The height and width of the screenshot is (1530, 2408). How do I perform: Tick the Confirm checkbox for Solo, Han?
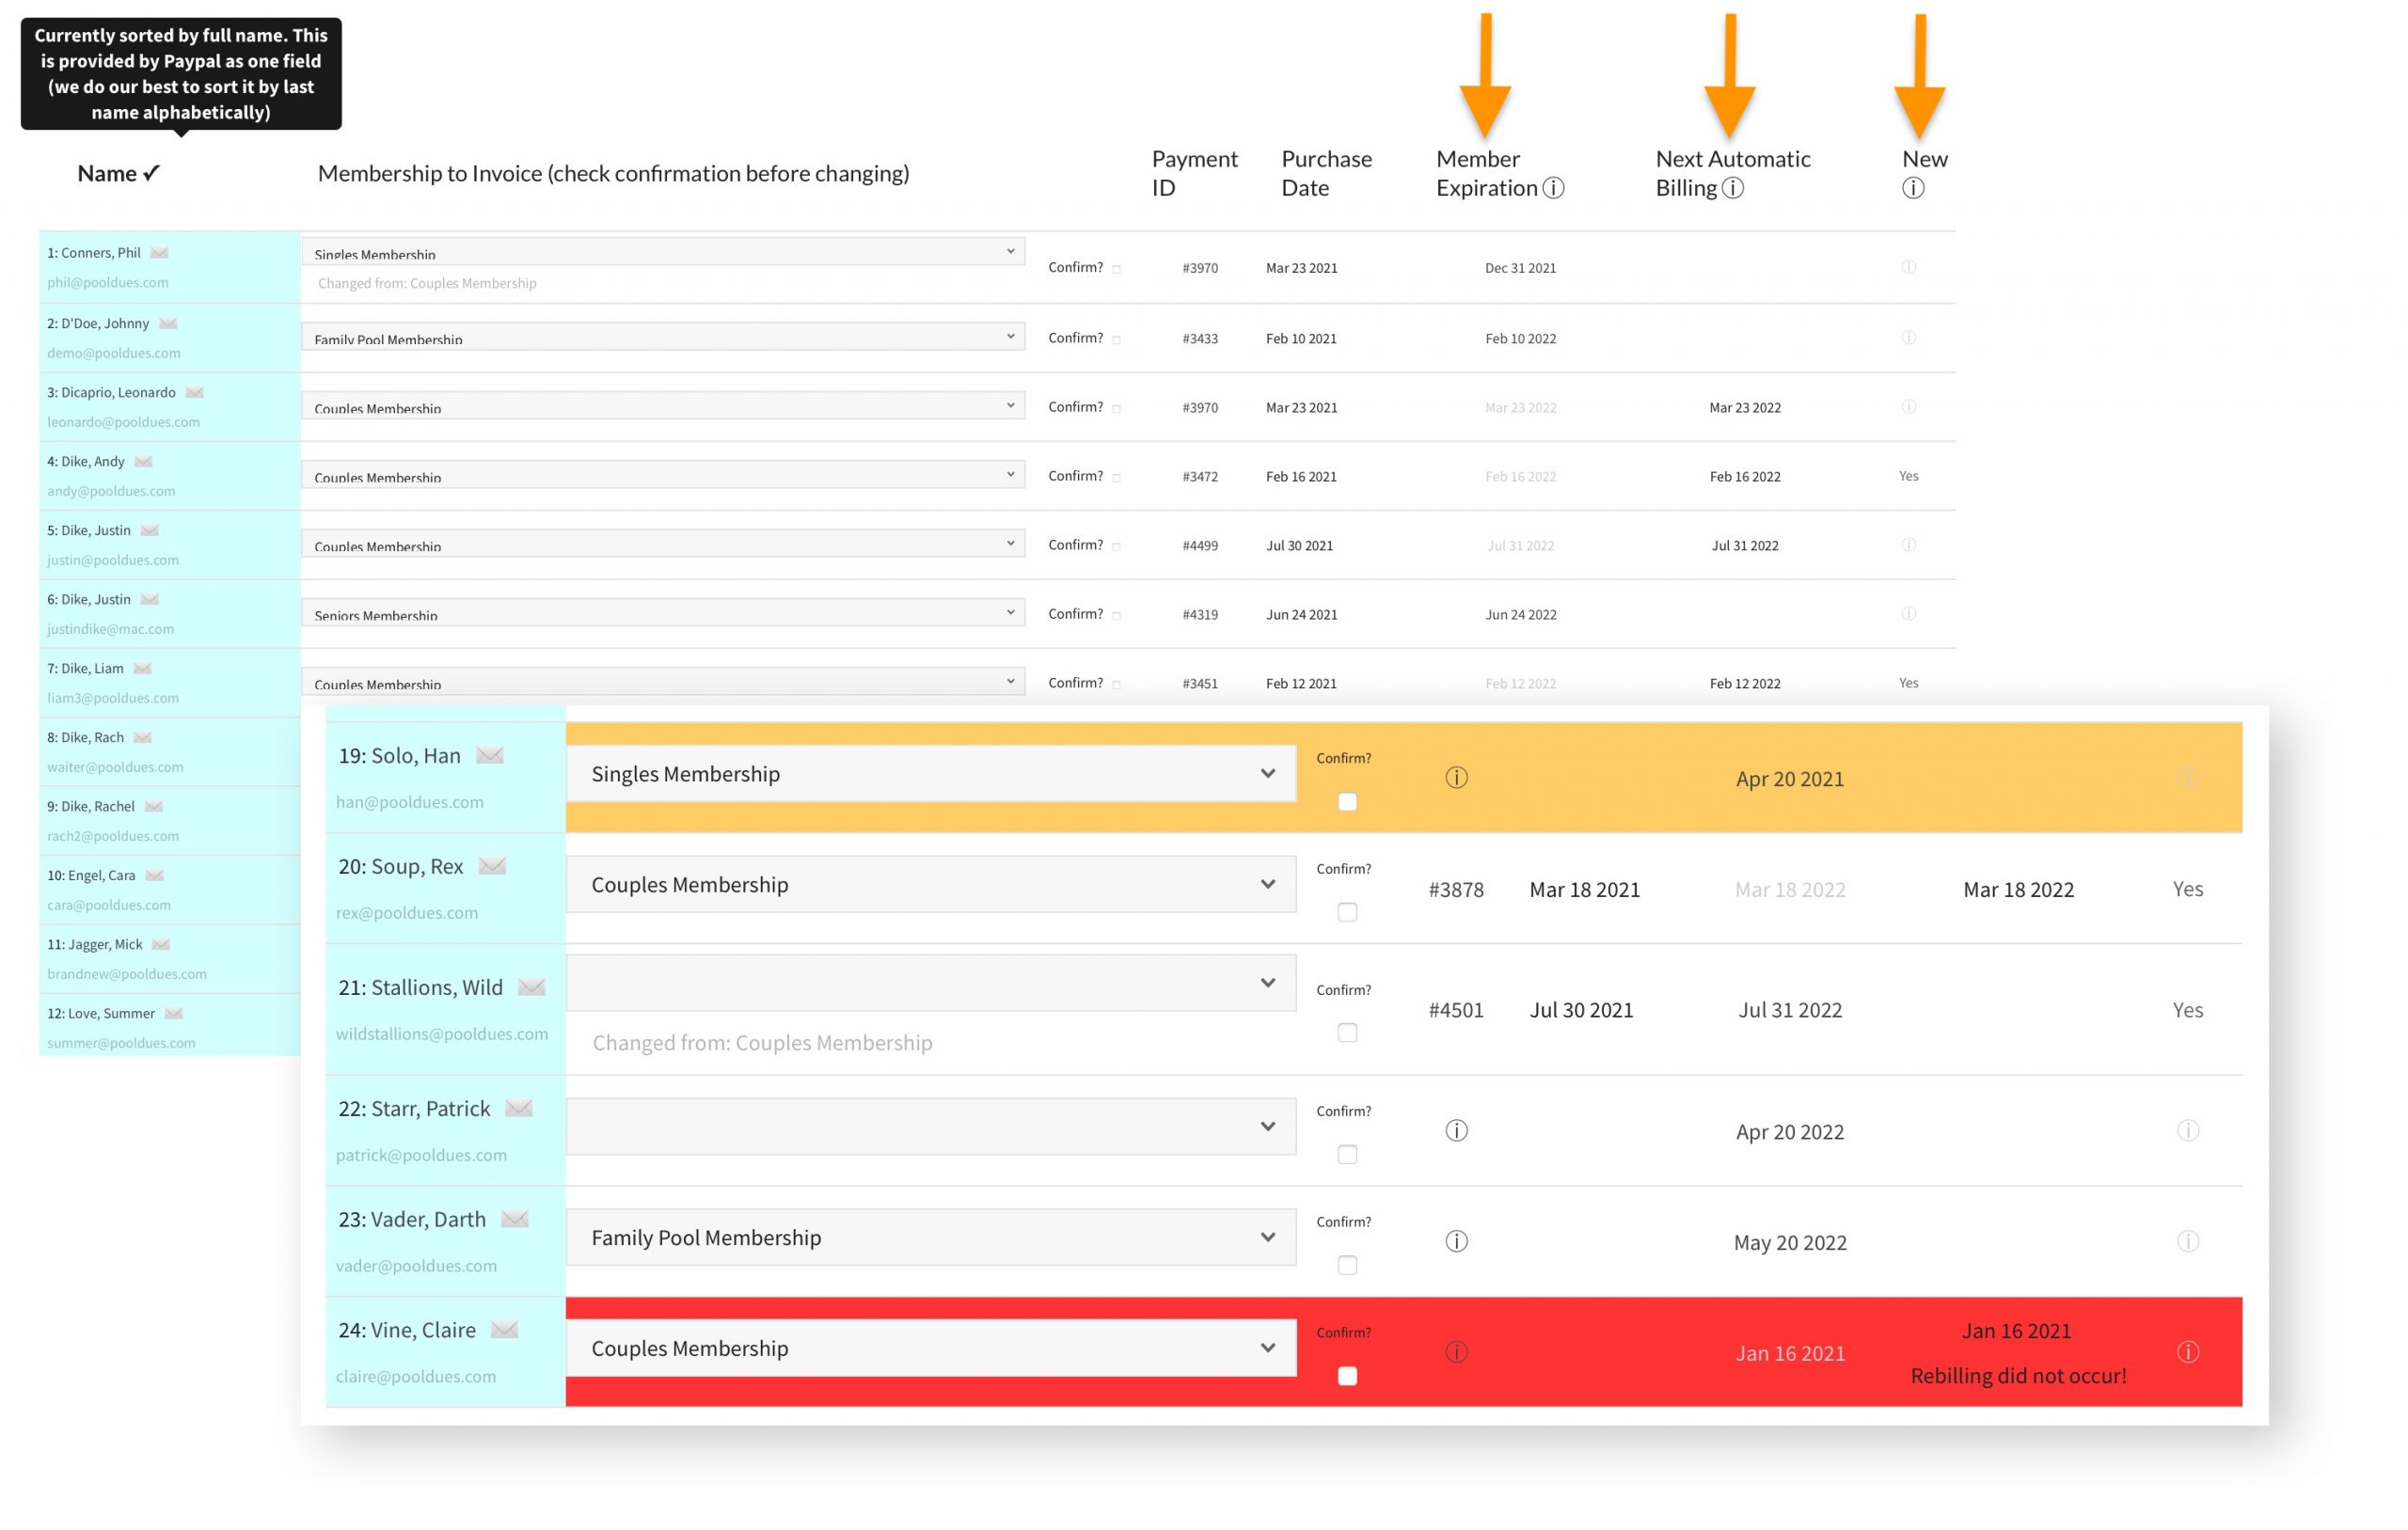pos(1347,802)
